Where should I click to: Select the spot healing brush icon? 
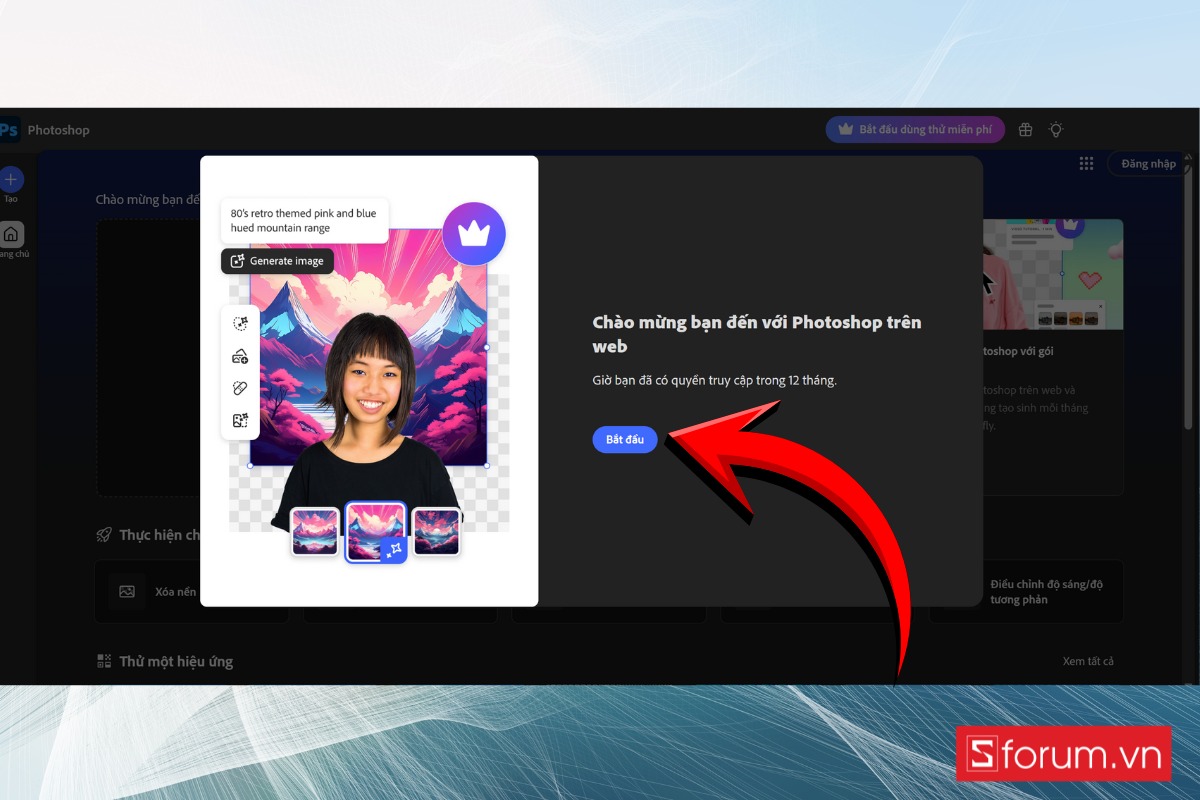click(240, 388)
